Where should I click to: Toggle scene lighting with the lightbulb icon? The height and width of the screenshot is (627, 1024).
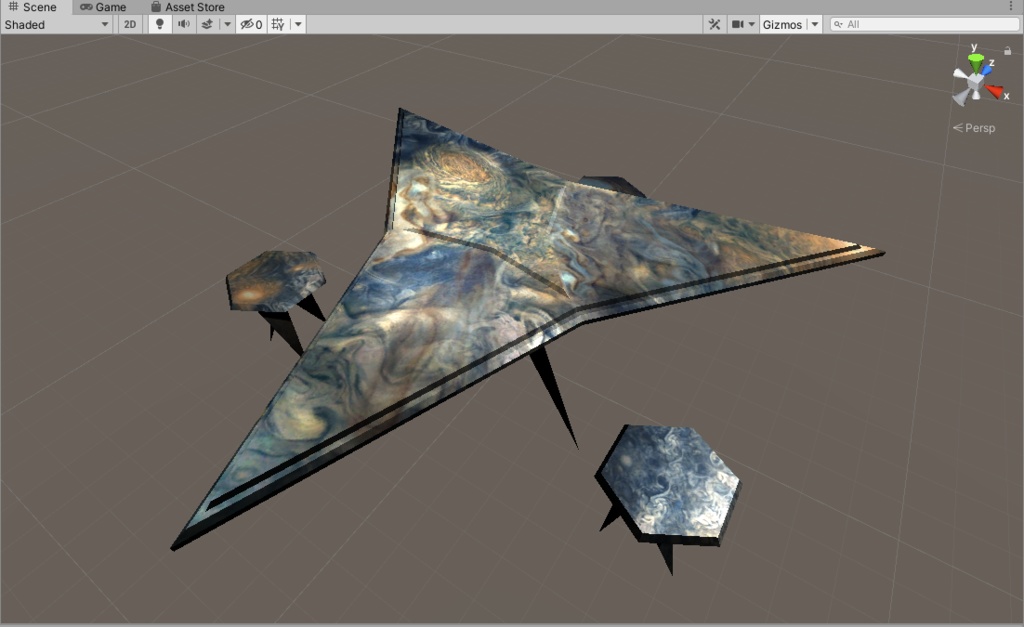(159, 24)
